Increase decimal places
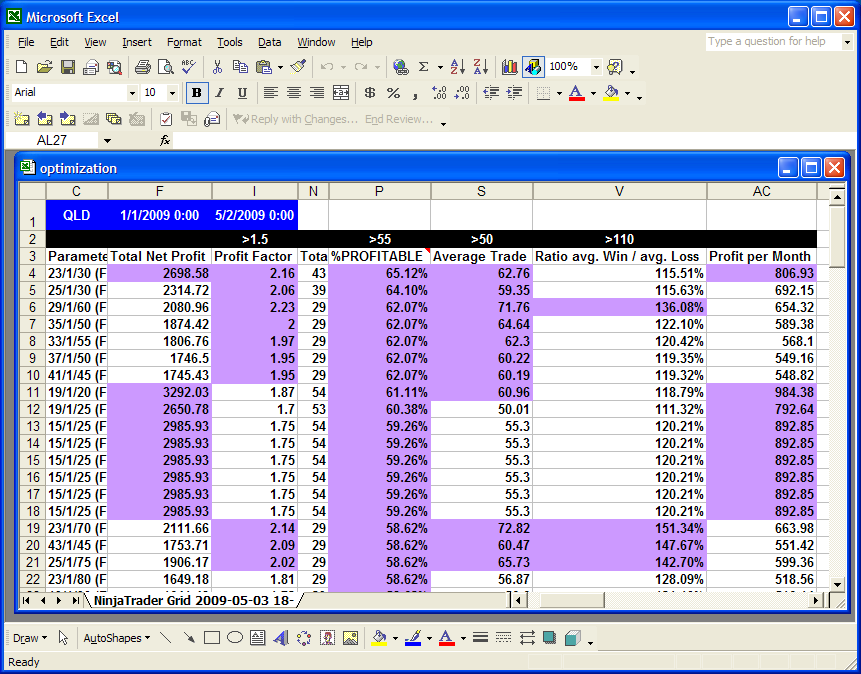Viewport: 861px width, 674px height. [x=439, y=93]
